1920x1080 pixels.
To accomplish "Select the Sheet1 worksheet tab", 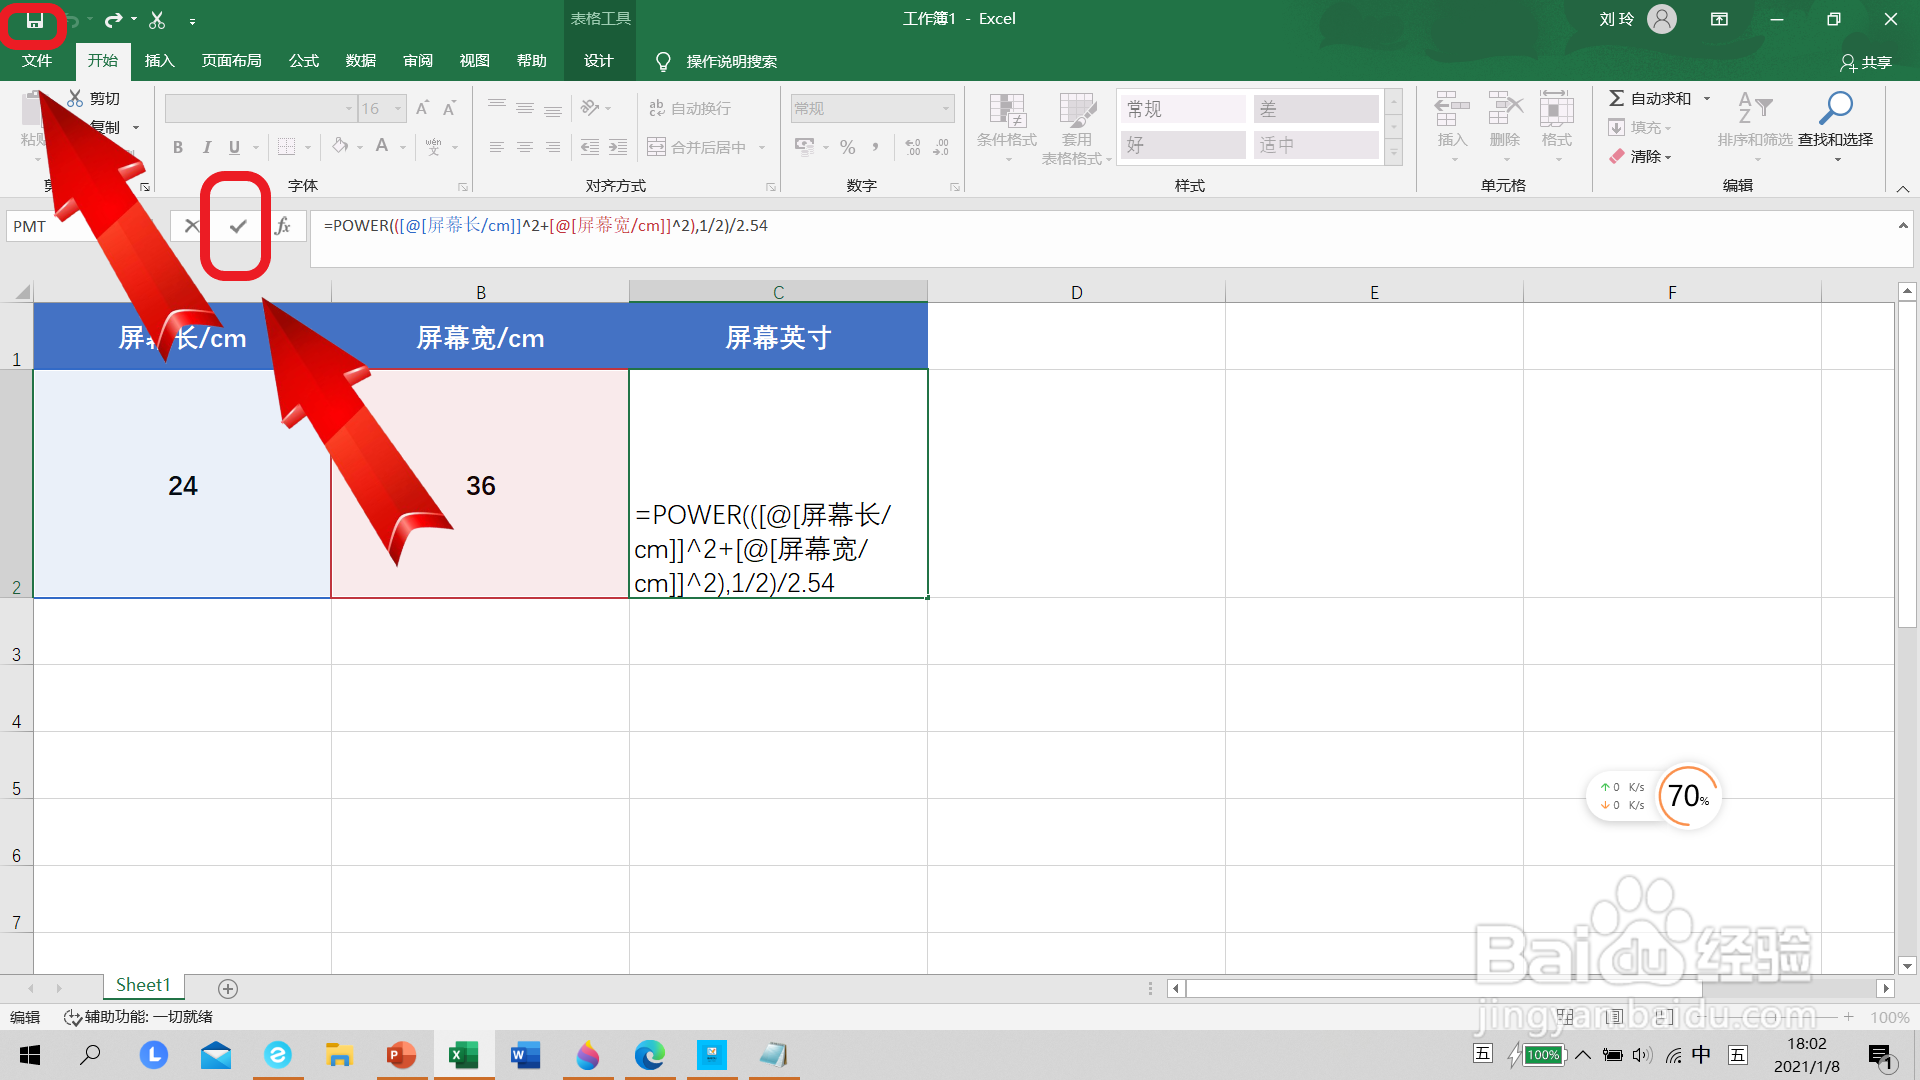I will coord(143,986).
